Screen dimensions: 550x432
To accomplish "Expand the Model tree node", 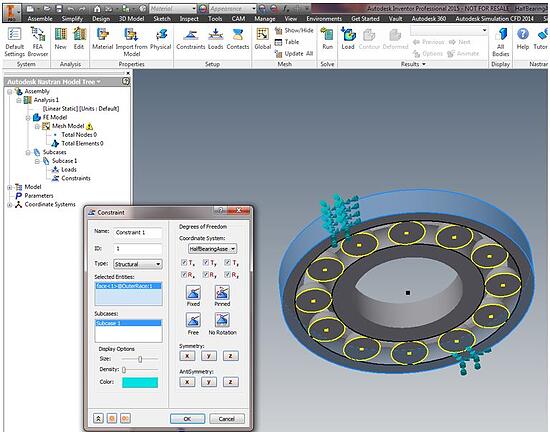I will [10, 187].
